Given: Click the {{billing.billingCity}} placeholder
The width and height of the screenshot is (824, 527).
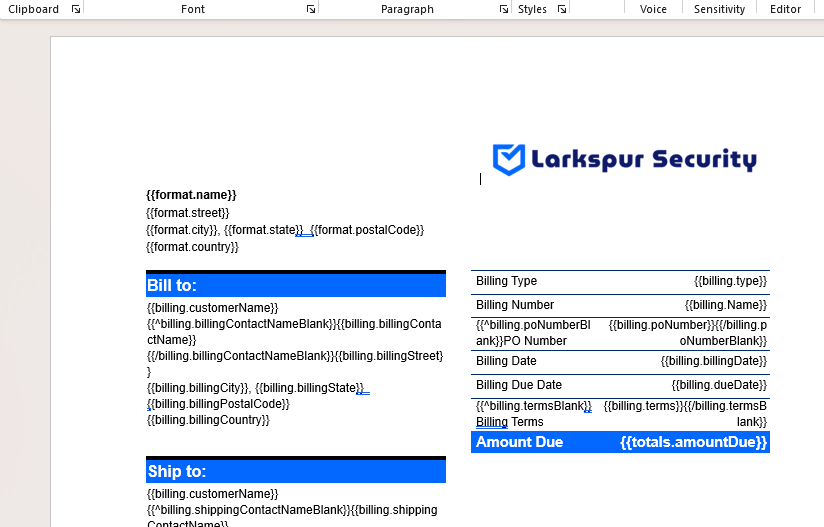Looking at the screenshot, I should click(198, 388).
